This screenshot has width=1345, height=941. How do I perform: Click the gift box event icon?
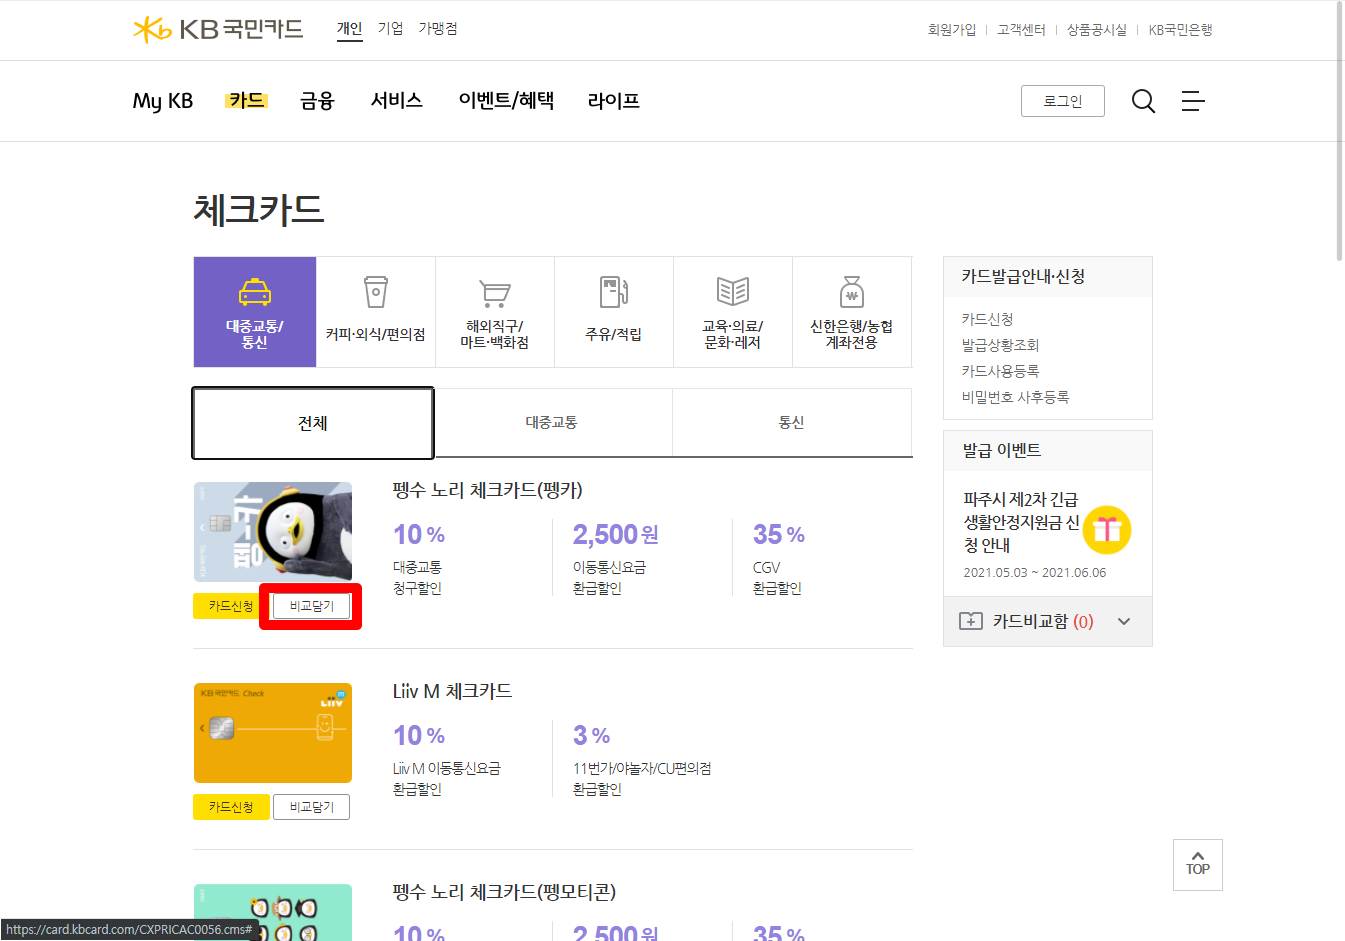1106,529
